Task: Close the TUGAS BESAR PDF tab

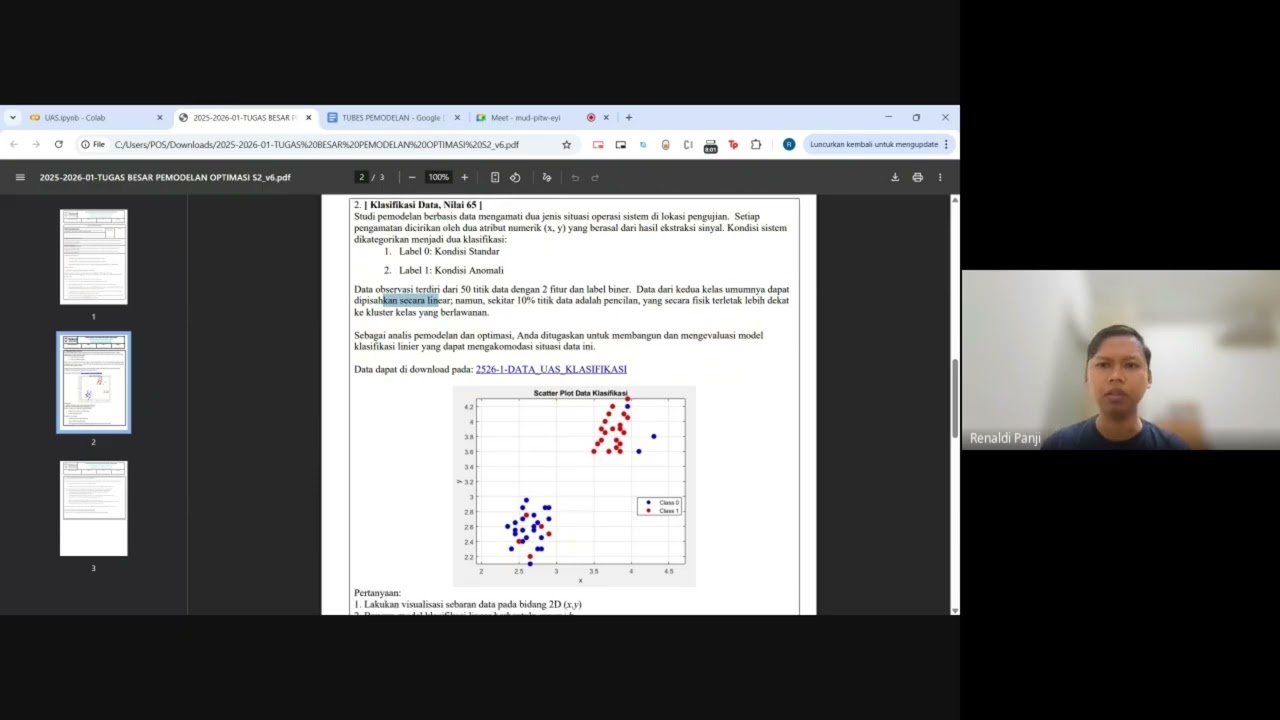Action: (308, 117)
